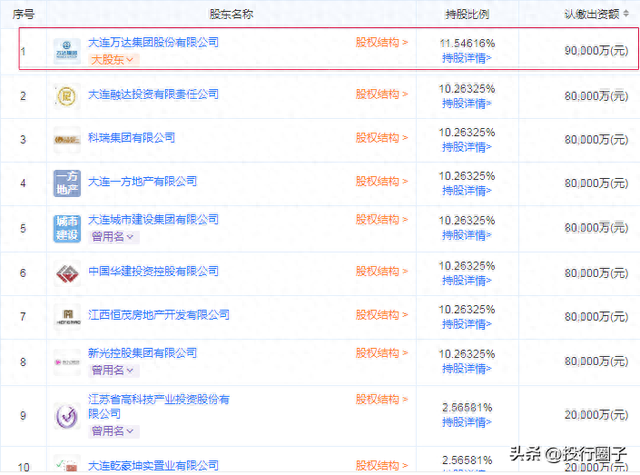Click the 大连万达集团 company logo
The width and height of the screenshot is (640, 475).
click(x=67, y=51)
